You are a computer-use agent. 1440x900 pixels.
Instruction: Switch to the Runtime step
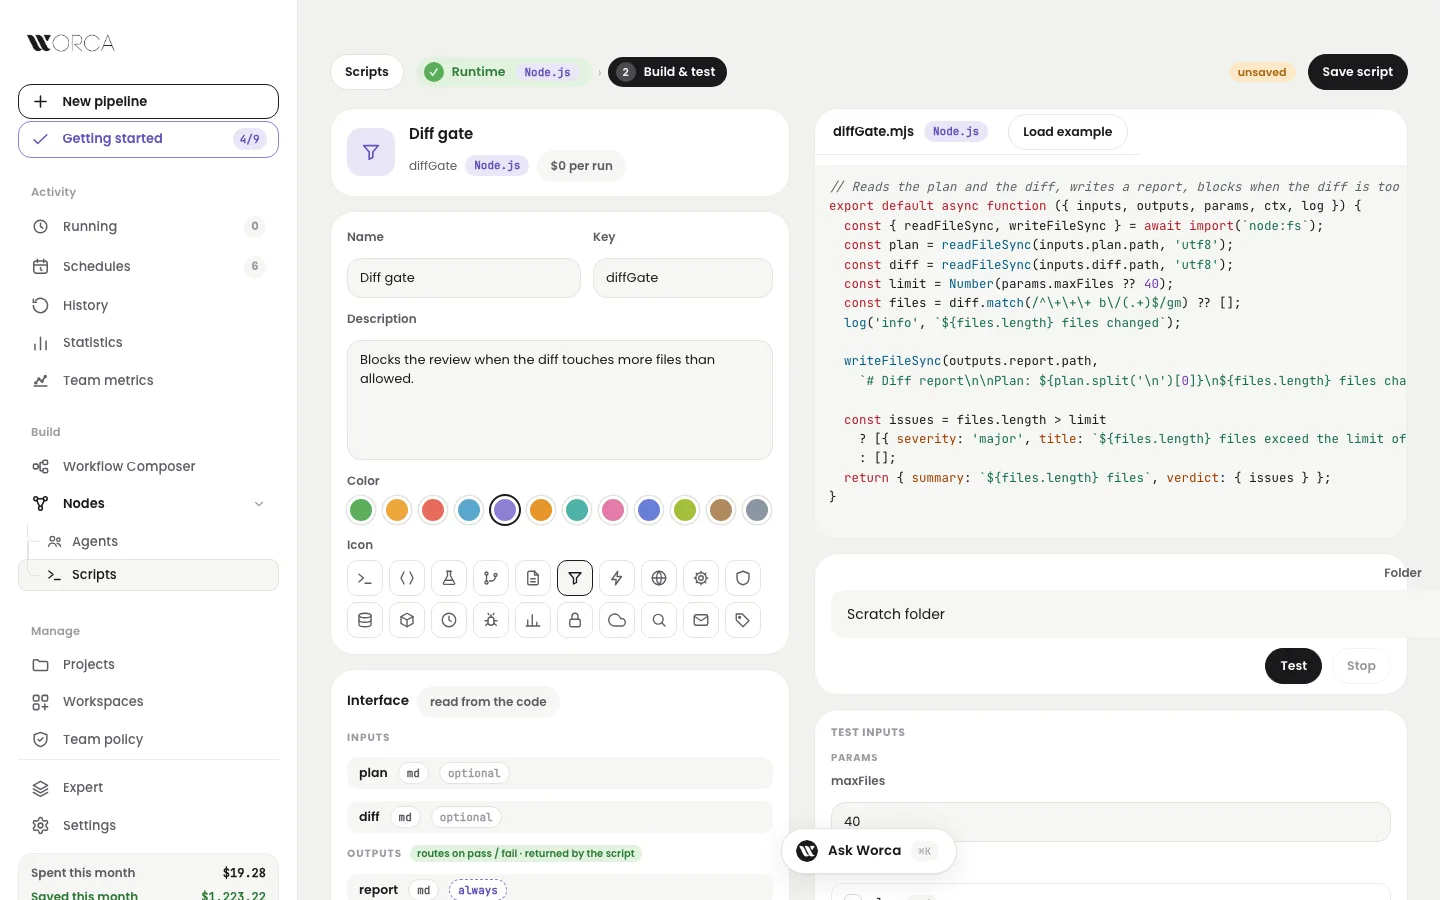pyautogui.click(x=503, y=72)
